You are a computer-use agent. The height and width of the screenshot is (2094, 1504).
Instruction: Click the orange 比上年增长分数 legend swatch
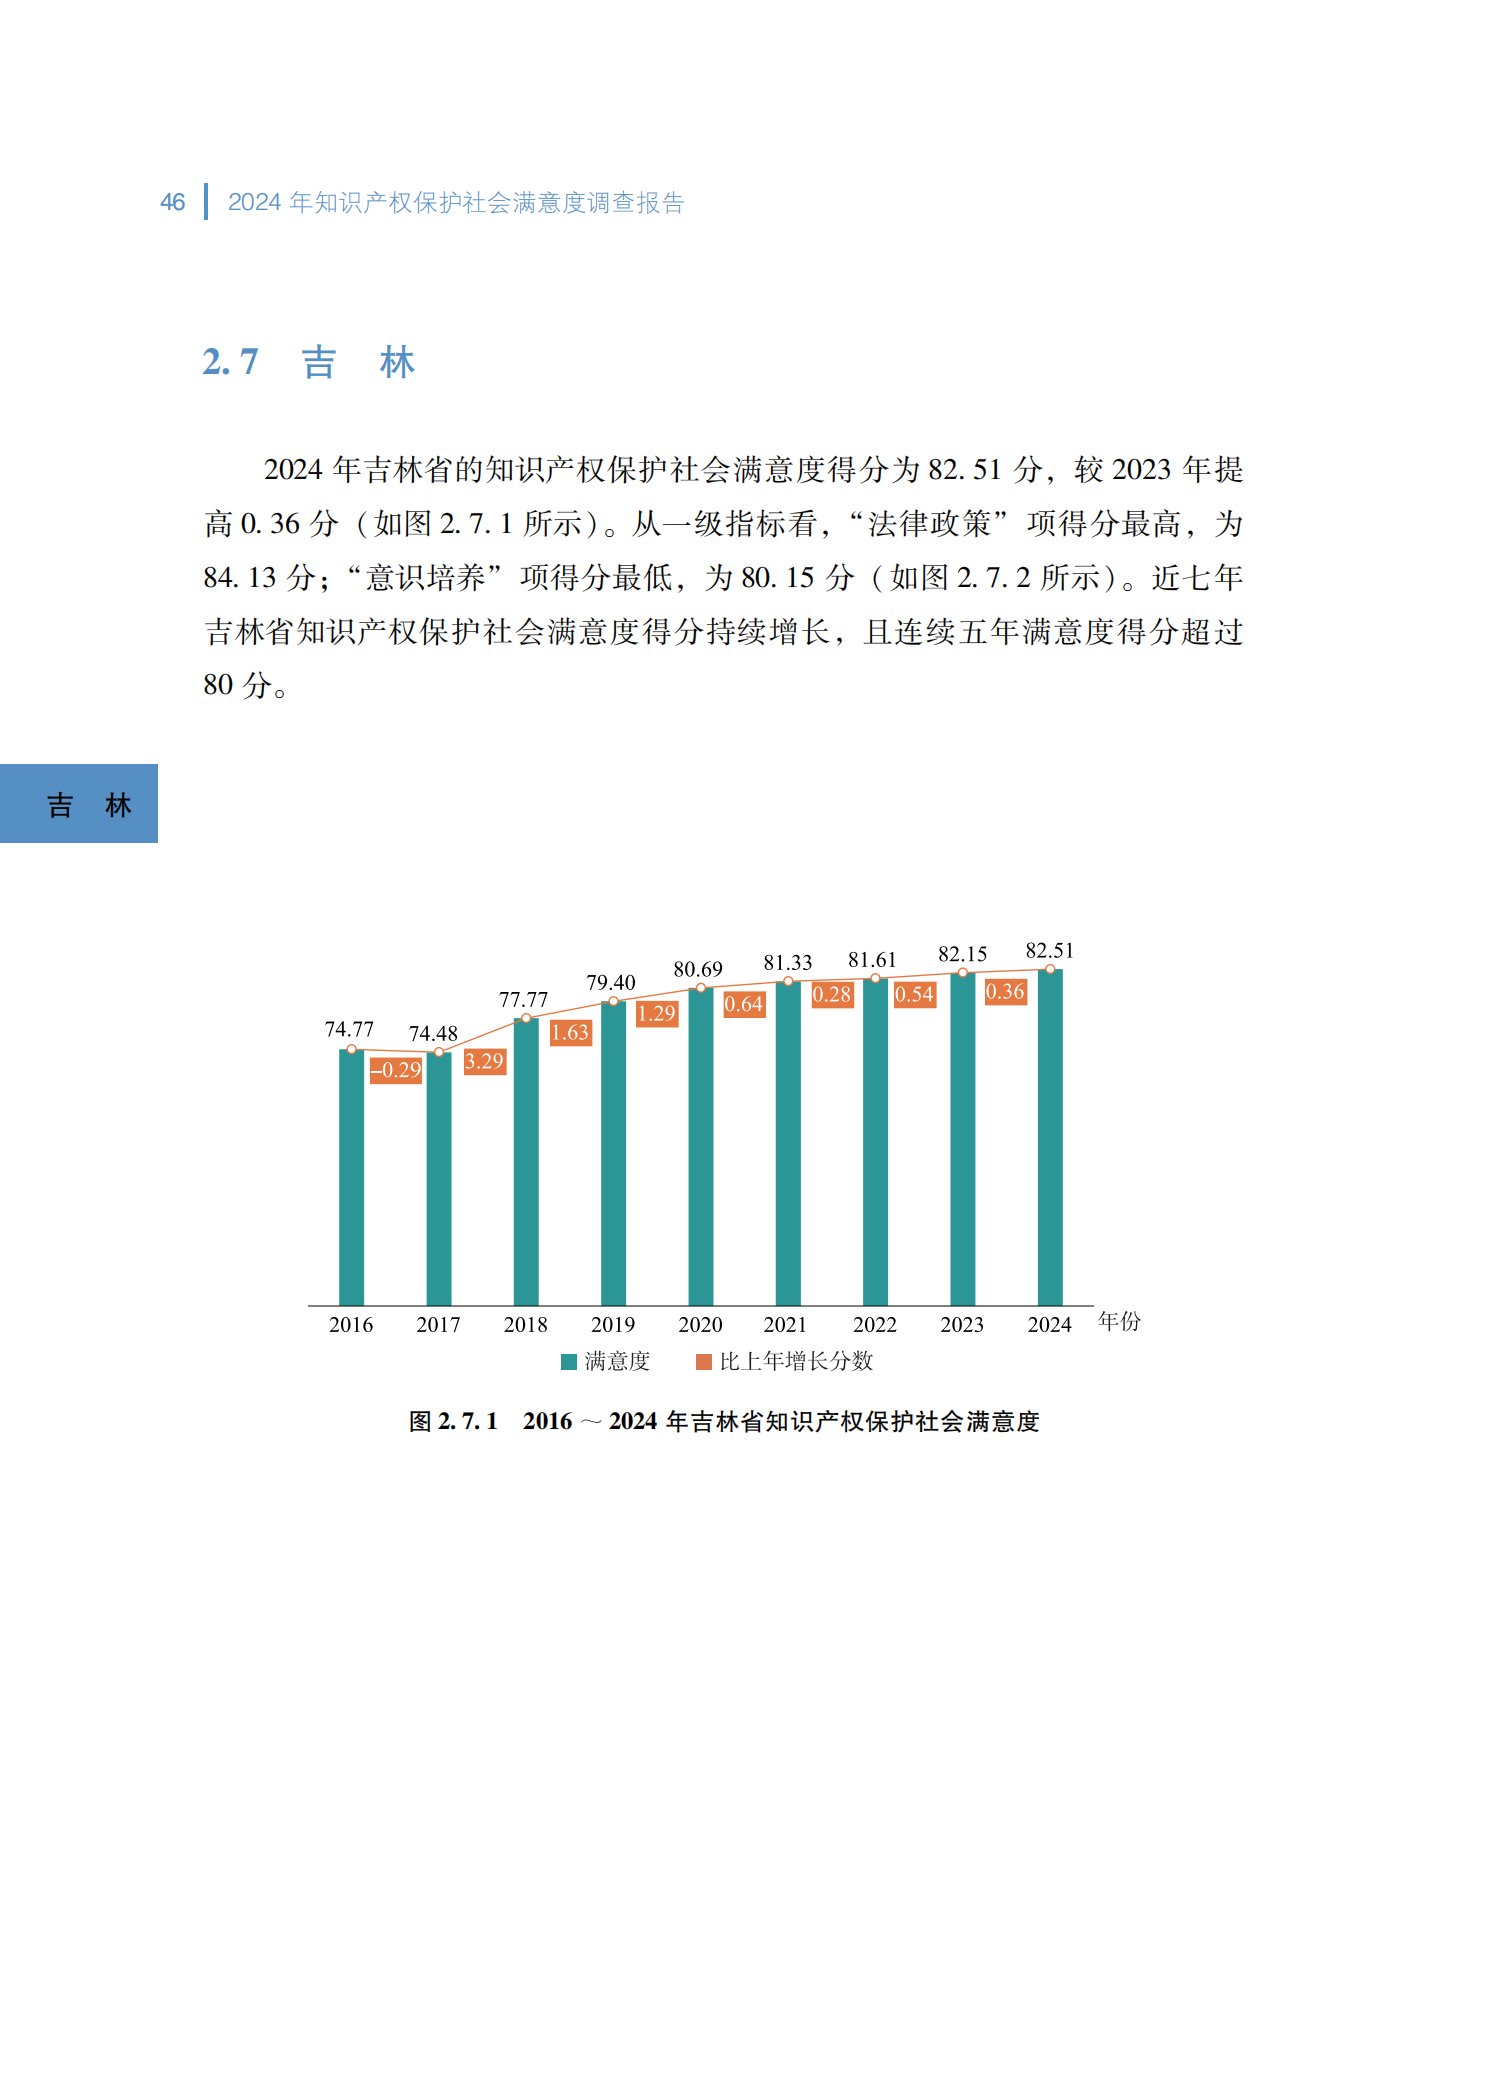tap(703, 1361)
